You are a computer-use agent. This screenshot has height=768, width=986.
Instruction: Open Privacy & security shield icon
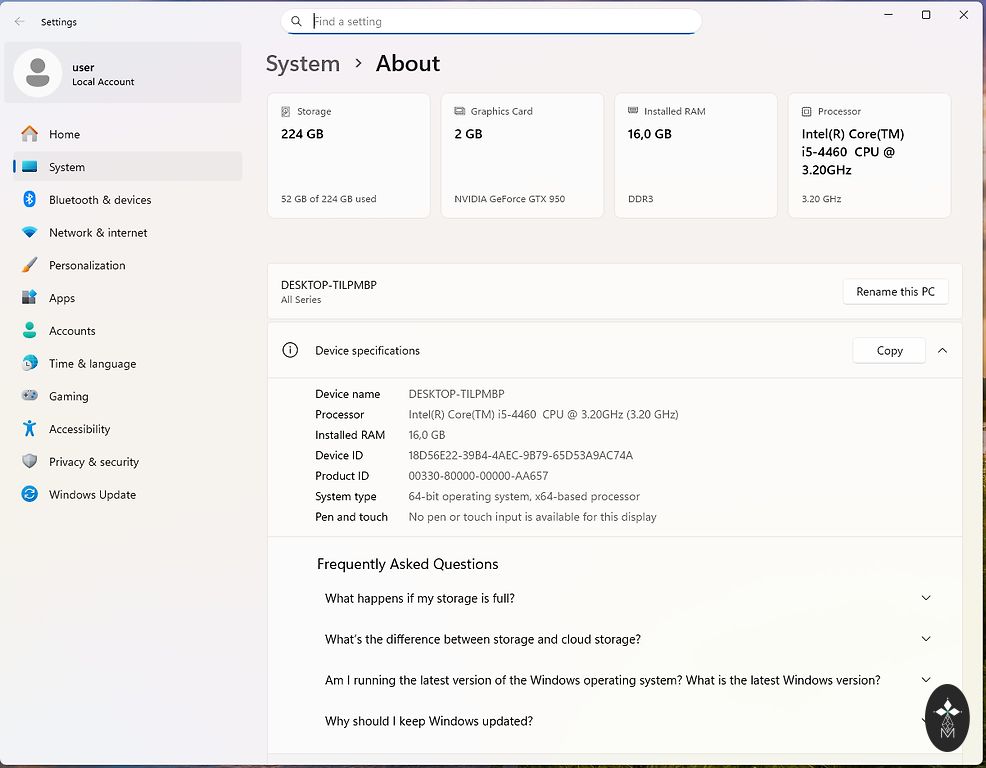[x=30, y=462]
